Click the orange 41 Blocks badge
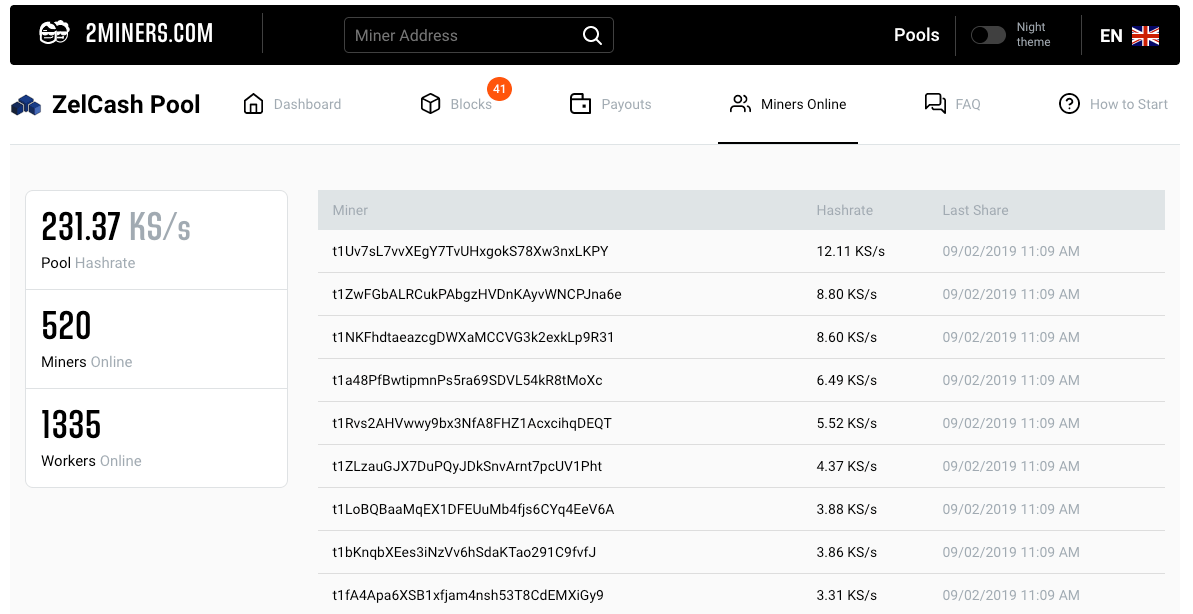This screenshot has width=1193, height=614. pos(500,89)
